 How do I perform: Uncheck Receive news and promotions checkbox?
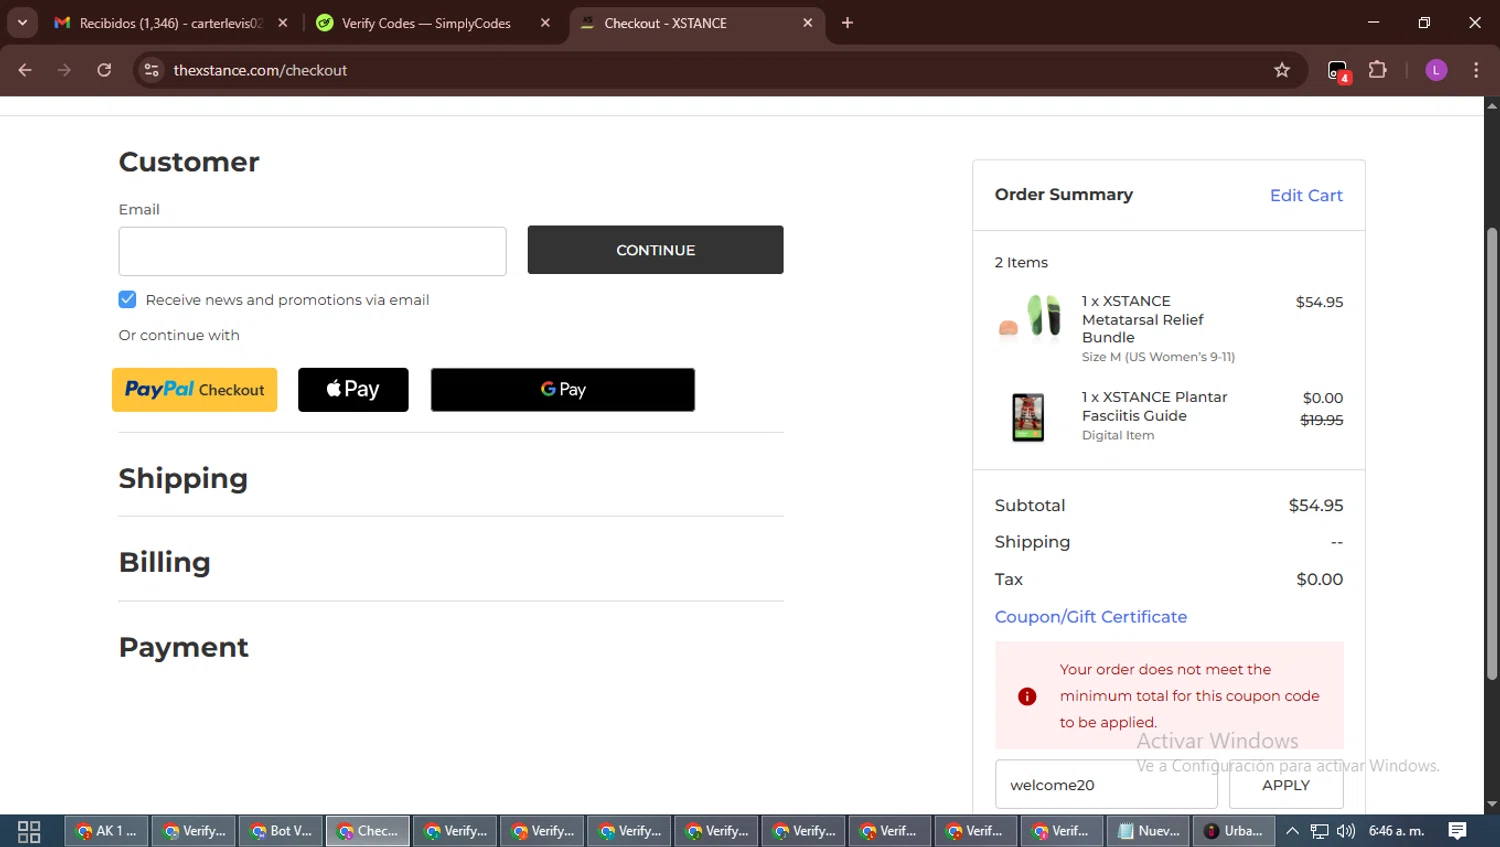[127, 299]
